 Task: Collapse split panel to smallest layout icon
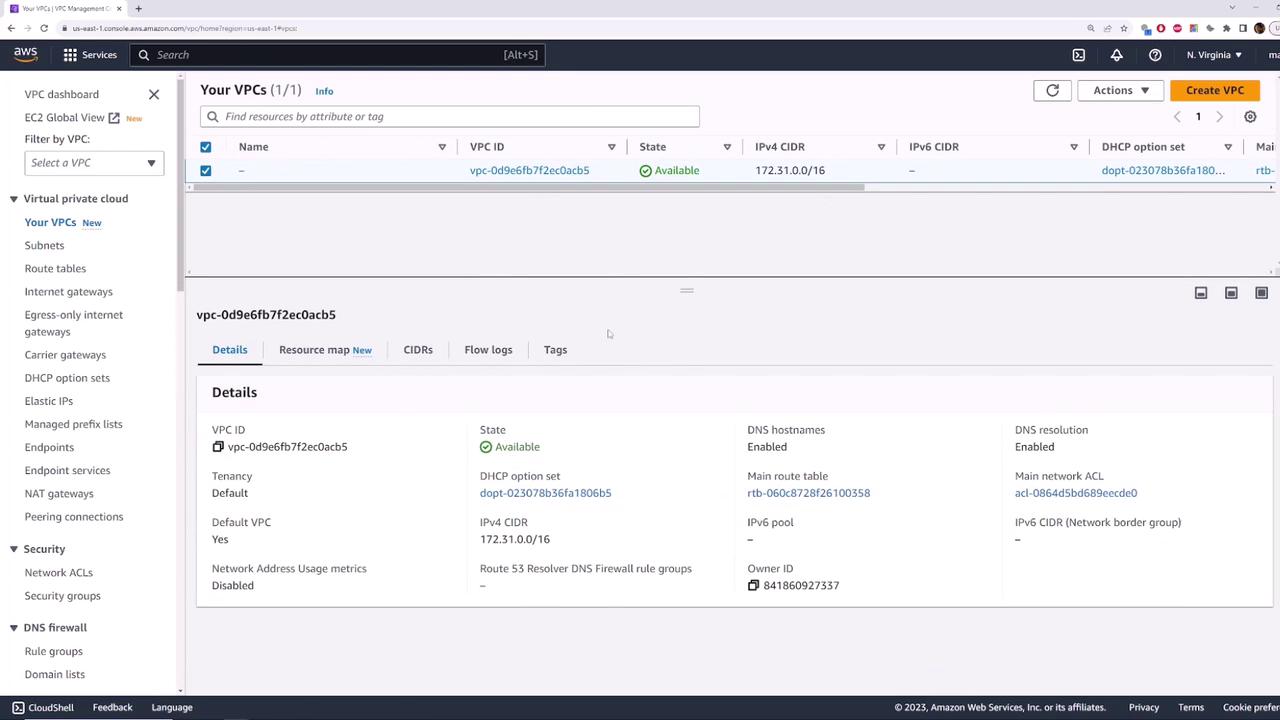1201,293
